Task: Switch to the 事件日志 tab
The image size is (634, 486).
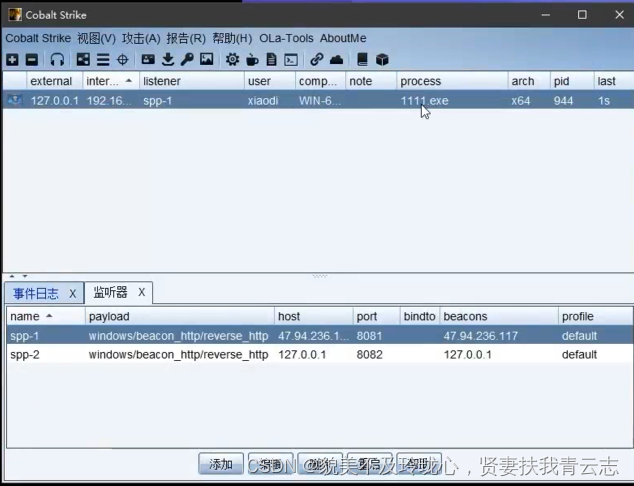Action: pyautogui.click(x=36, y=293)
